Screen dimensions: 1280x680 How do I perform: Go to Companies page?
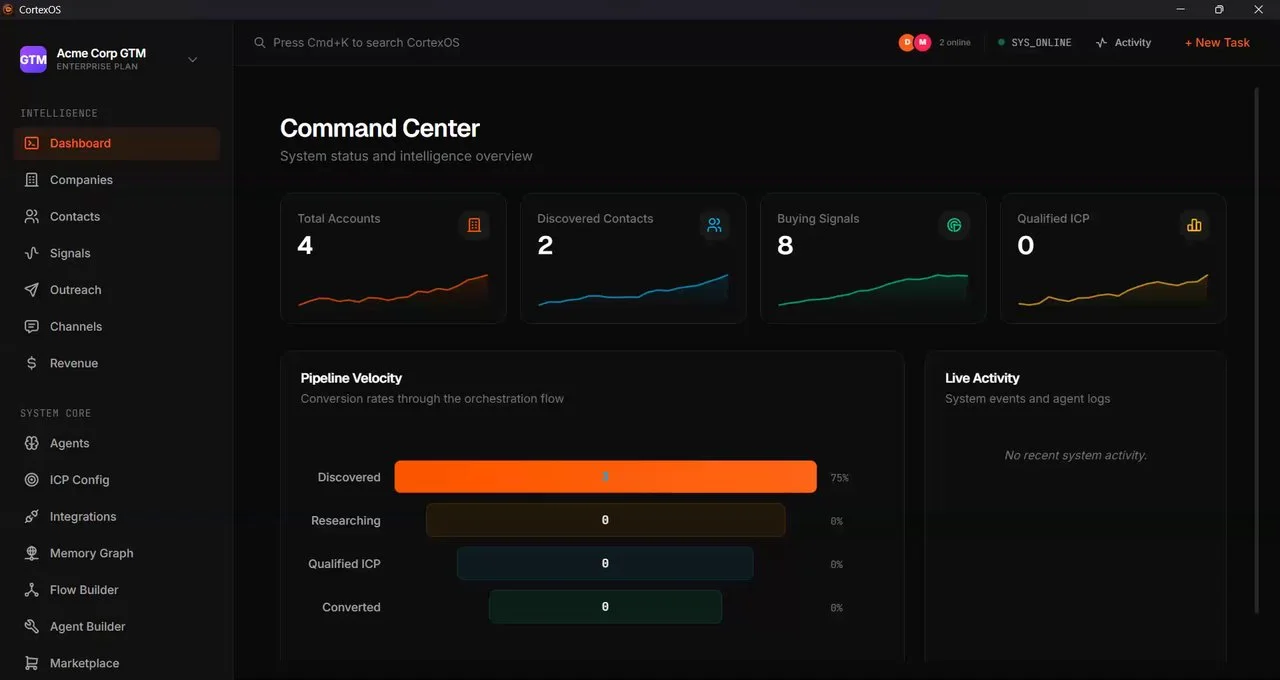point(117,180)
